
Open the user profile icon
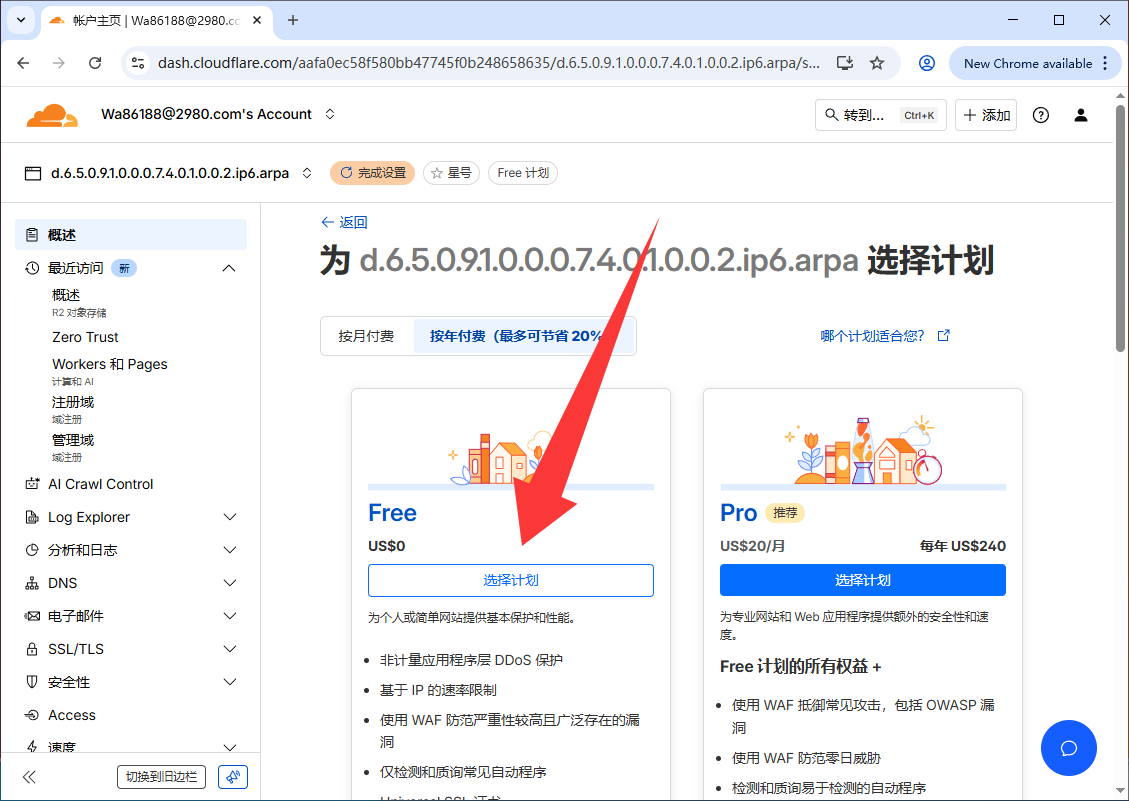point(1081,115)
